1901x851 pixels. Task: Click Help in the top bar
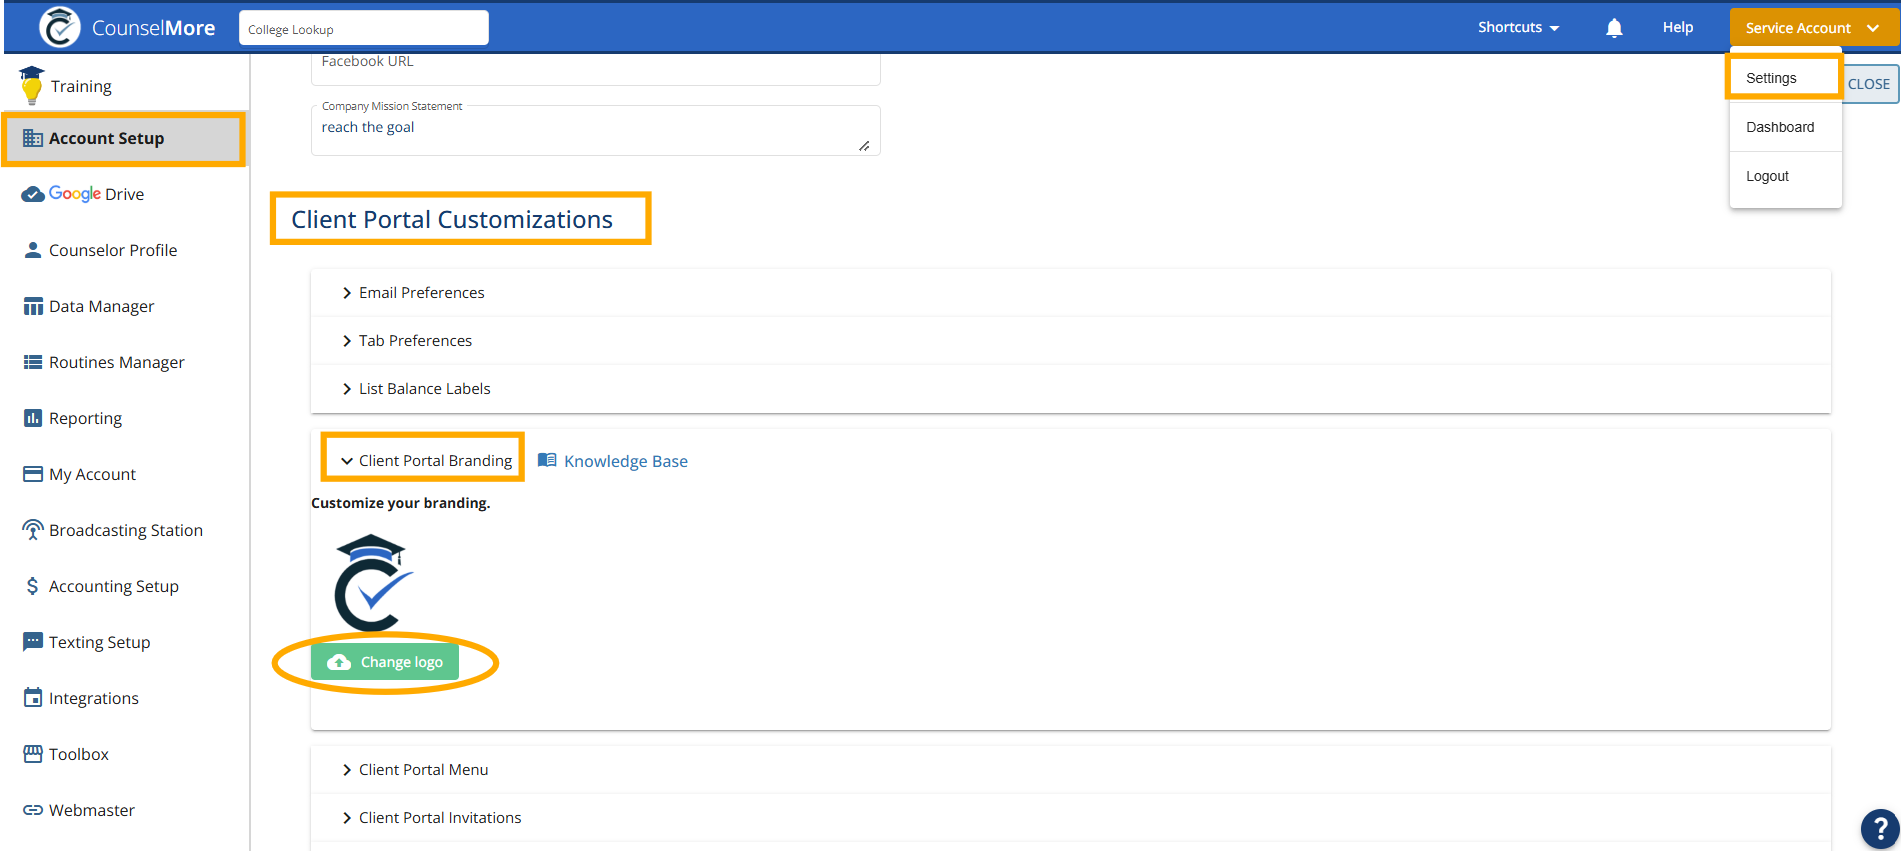pyautogui.click(x=1678, y=27)
